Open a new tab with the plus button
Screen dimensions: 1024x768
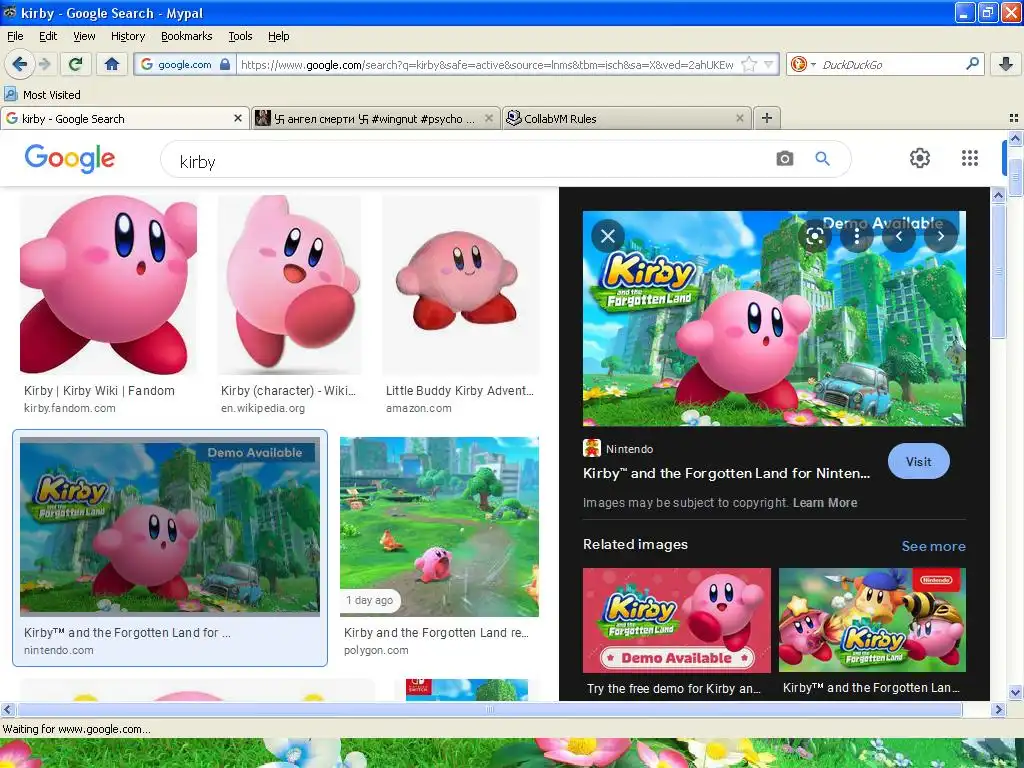click(767, 118)
